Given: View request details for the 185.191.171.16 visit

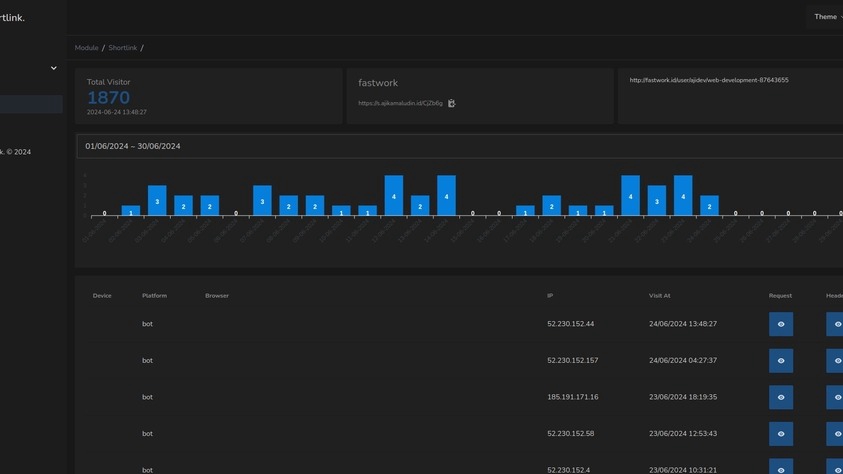Looking at the screenshot, I should point(781,397).
